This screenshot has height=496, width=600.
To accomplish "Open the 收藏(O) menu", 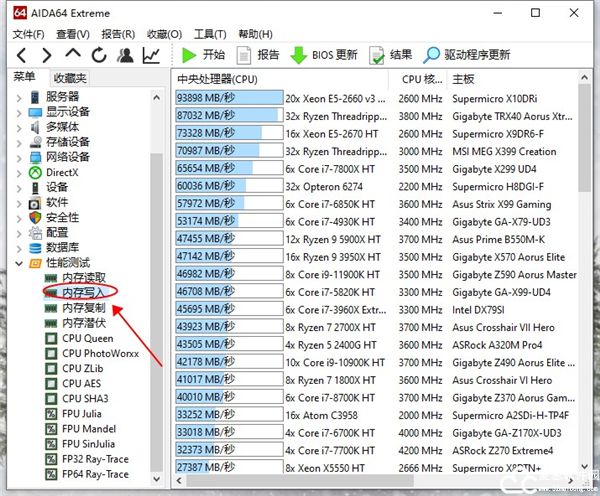I will pyautogui.click(x=164, y=34).
